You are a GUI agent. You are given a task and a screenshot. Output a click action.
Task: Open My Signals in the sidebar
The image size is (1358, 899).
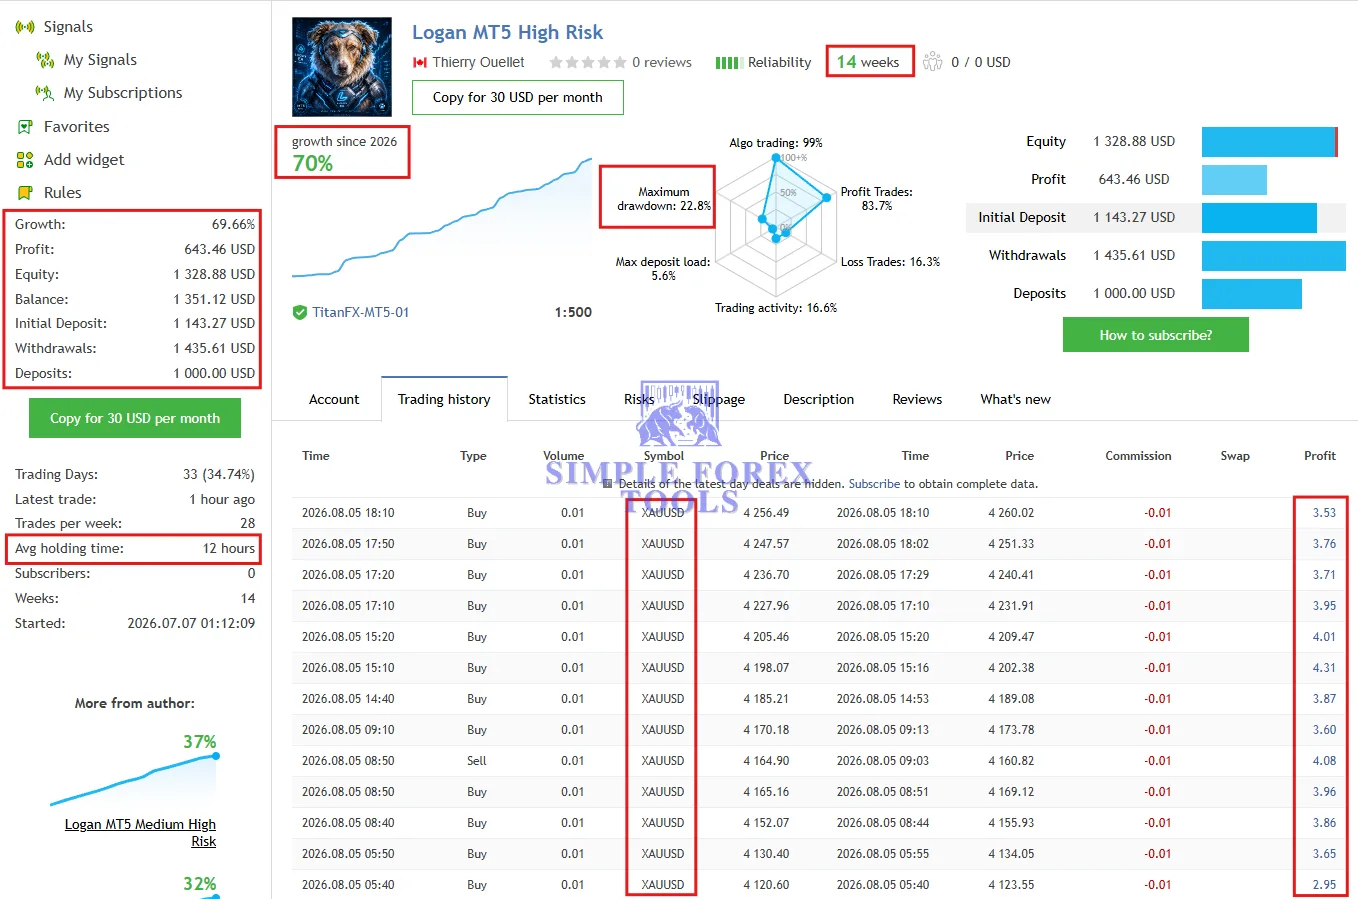pyautogui.click(x=100, y=60)
